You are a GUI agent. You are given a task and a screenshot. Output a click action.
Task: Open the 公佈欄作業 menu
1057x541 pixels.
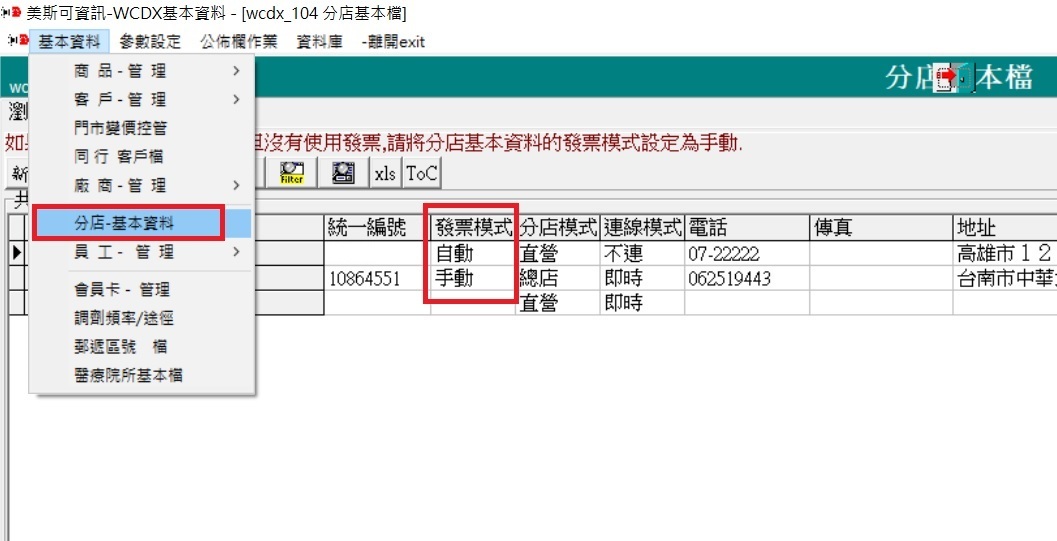click(x=239, y=42)
